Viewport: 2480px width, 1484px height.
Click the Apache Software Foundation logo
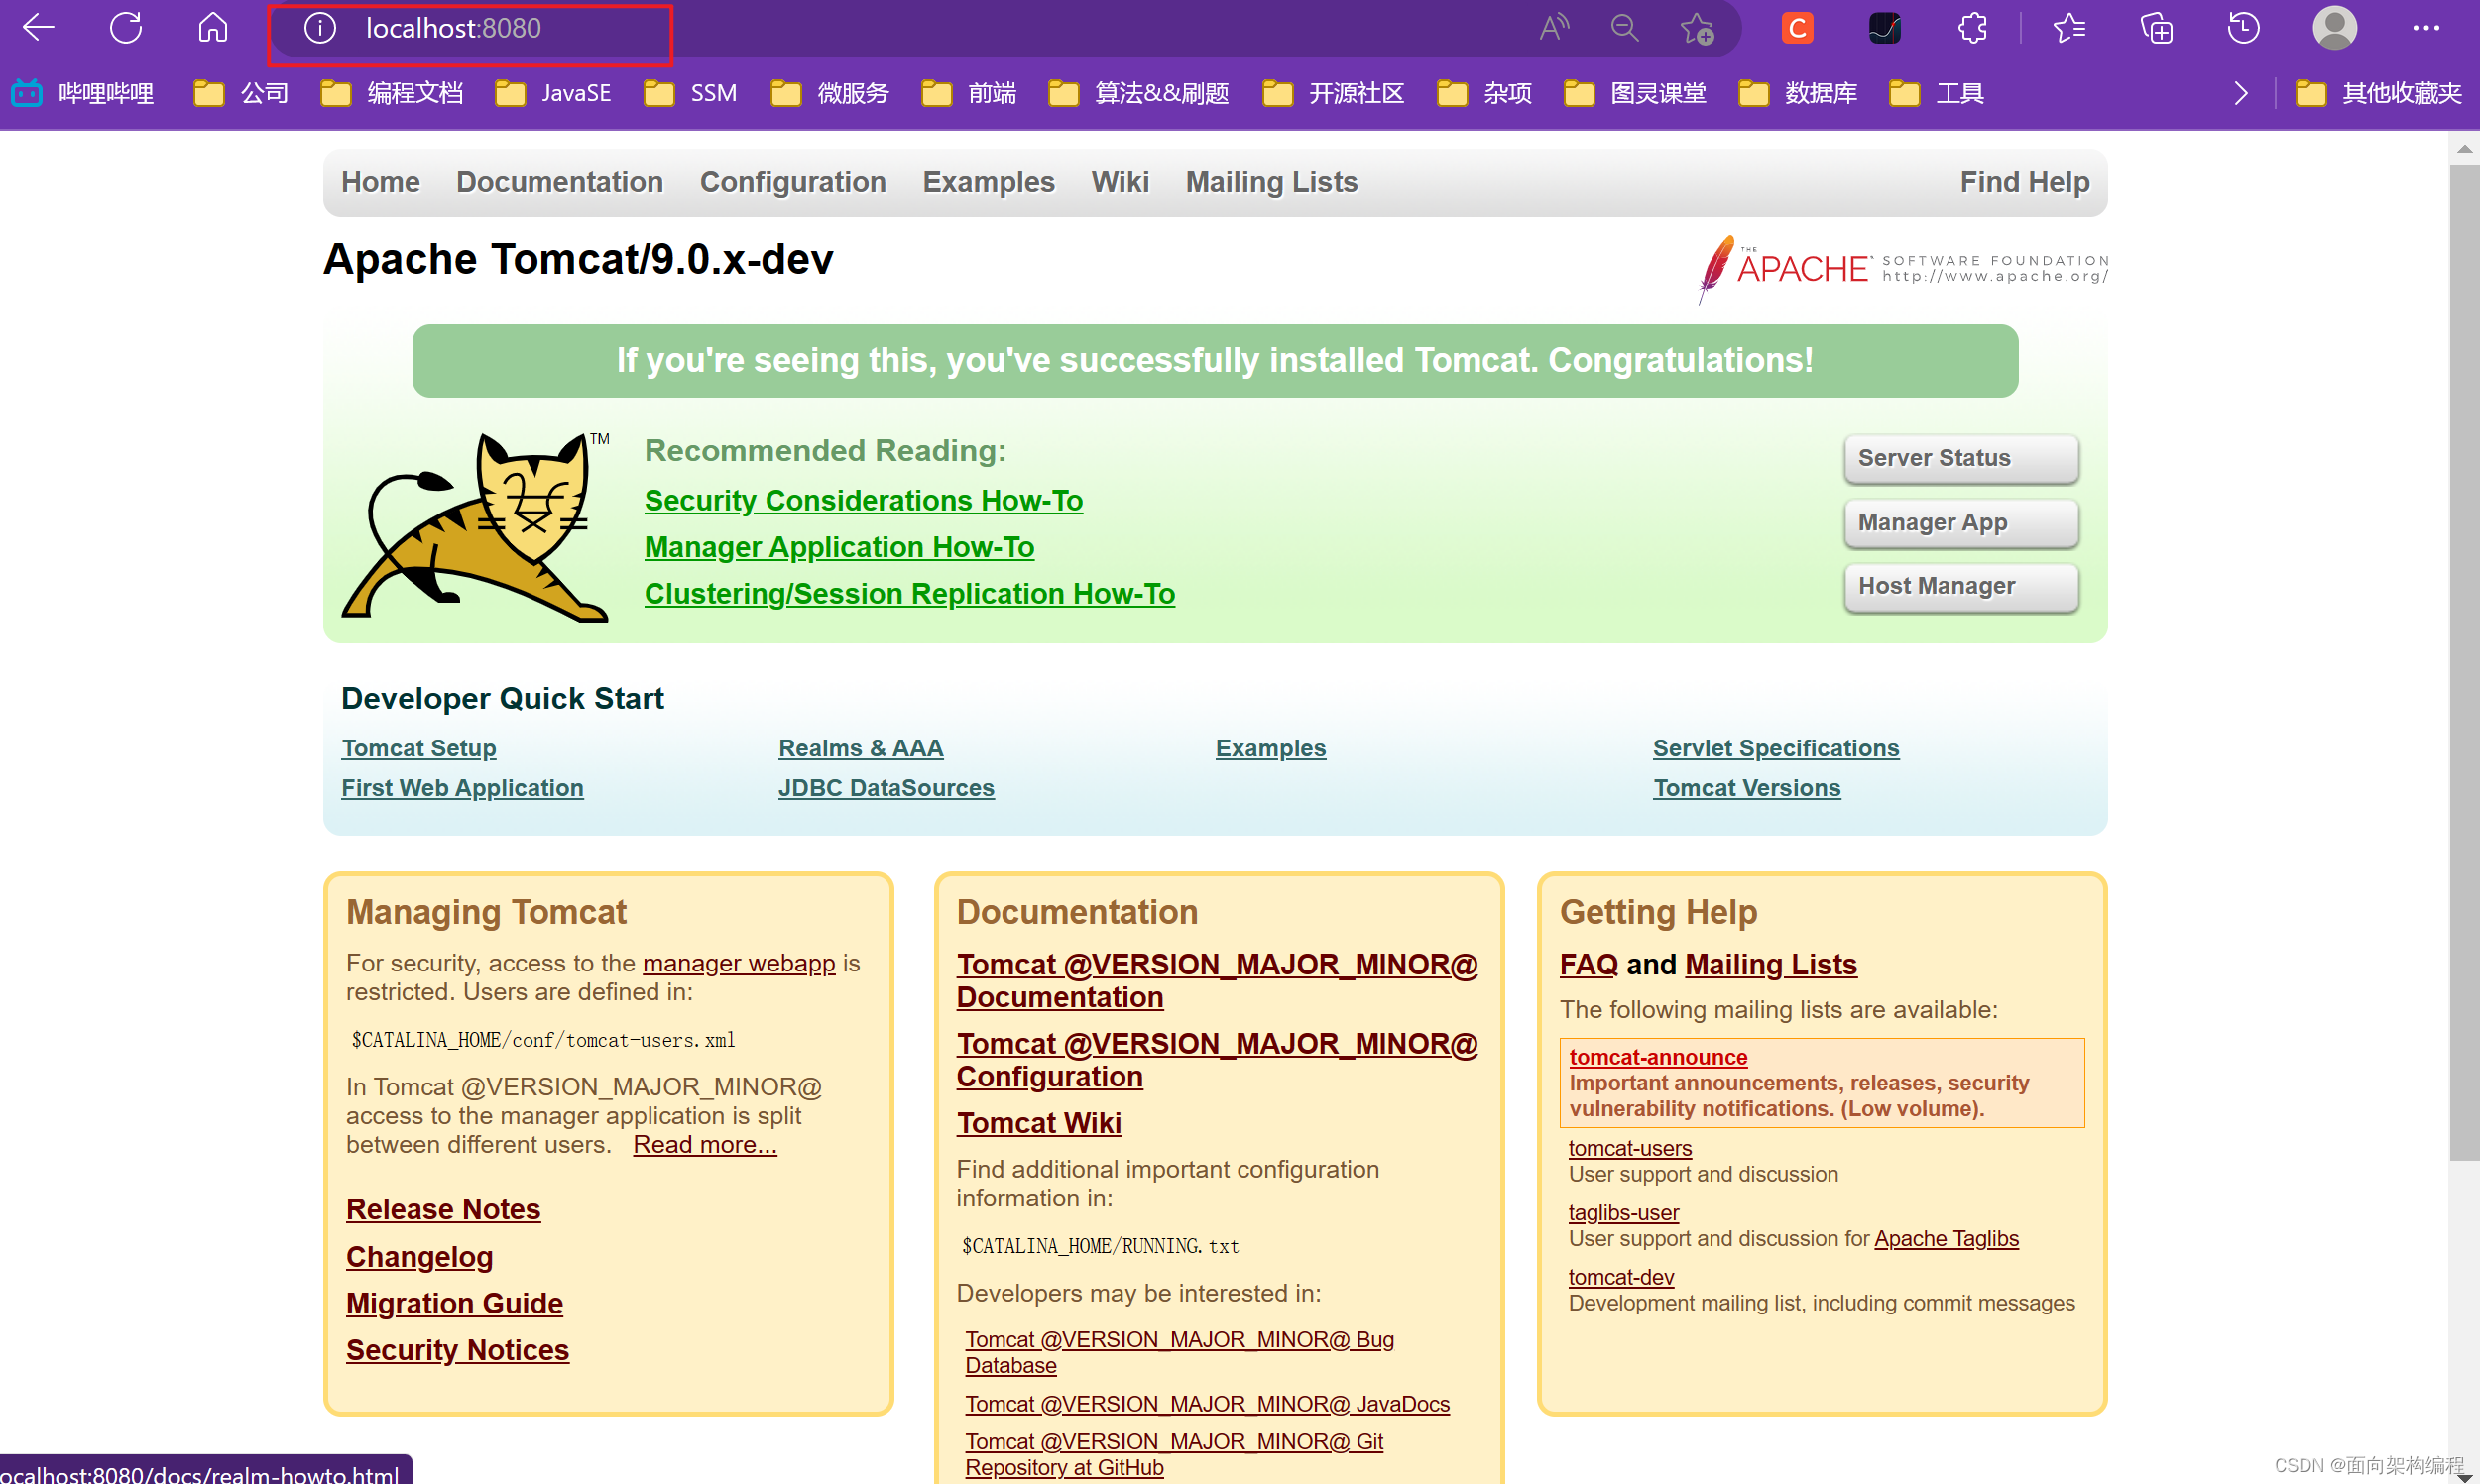click(x=1903, y=269)
